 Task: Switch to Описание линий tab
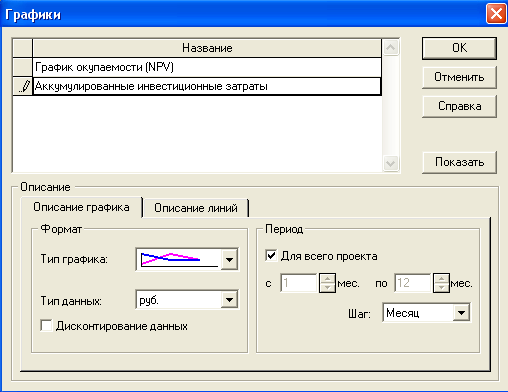[196, 208]
